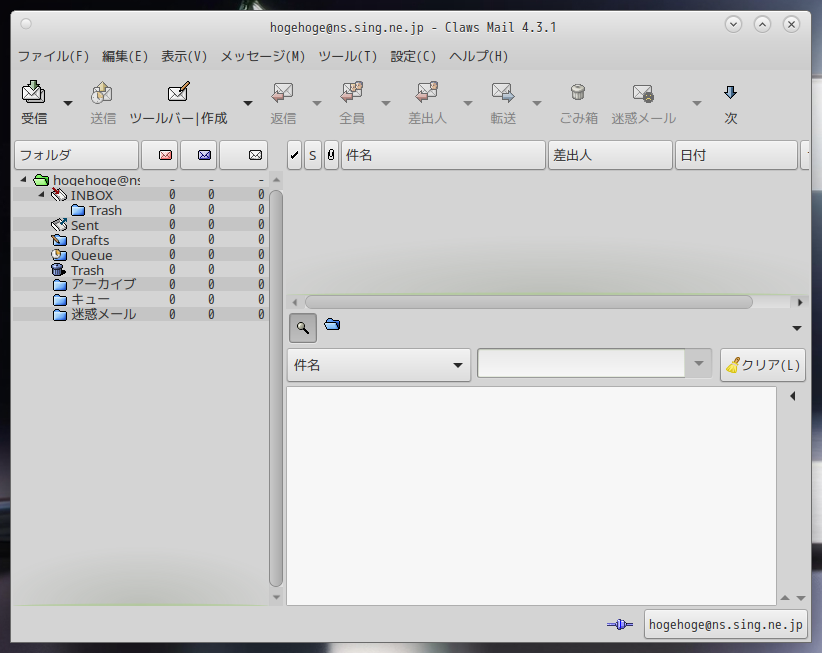Open dropdown arrow next to 返信
822x653 pixels.
click(317, 103)
